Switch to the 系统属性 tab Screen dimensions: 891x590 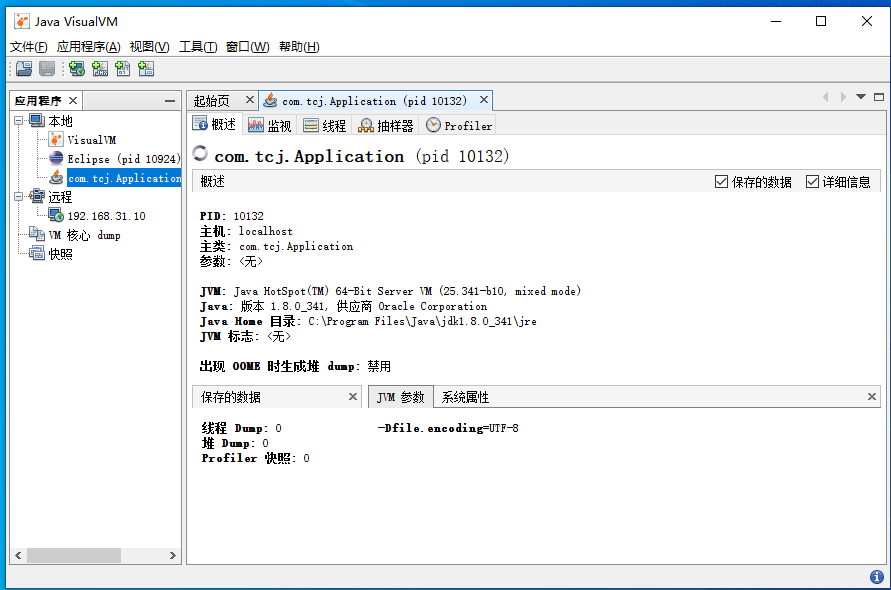[465, 397]
